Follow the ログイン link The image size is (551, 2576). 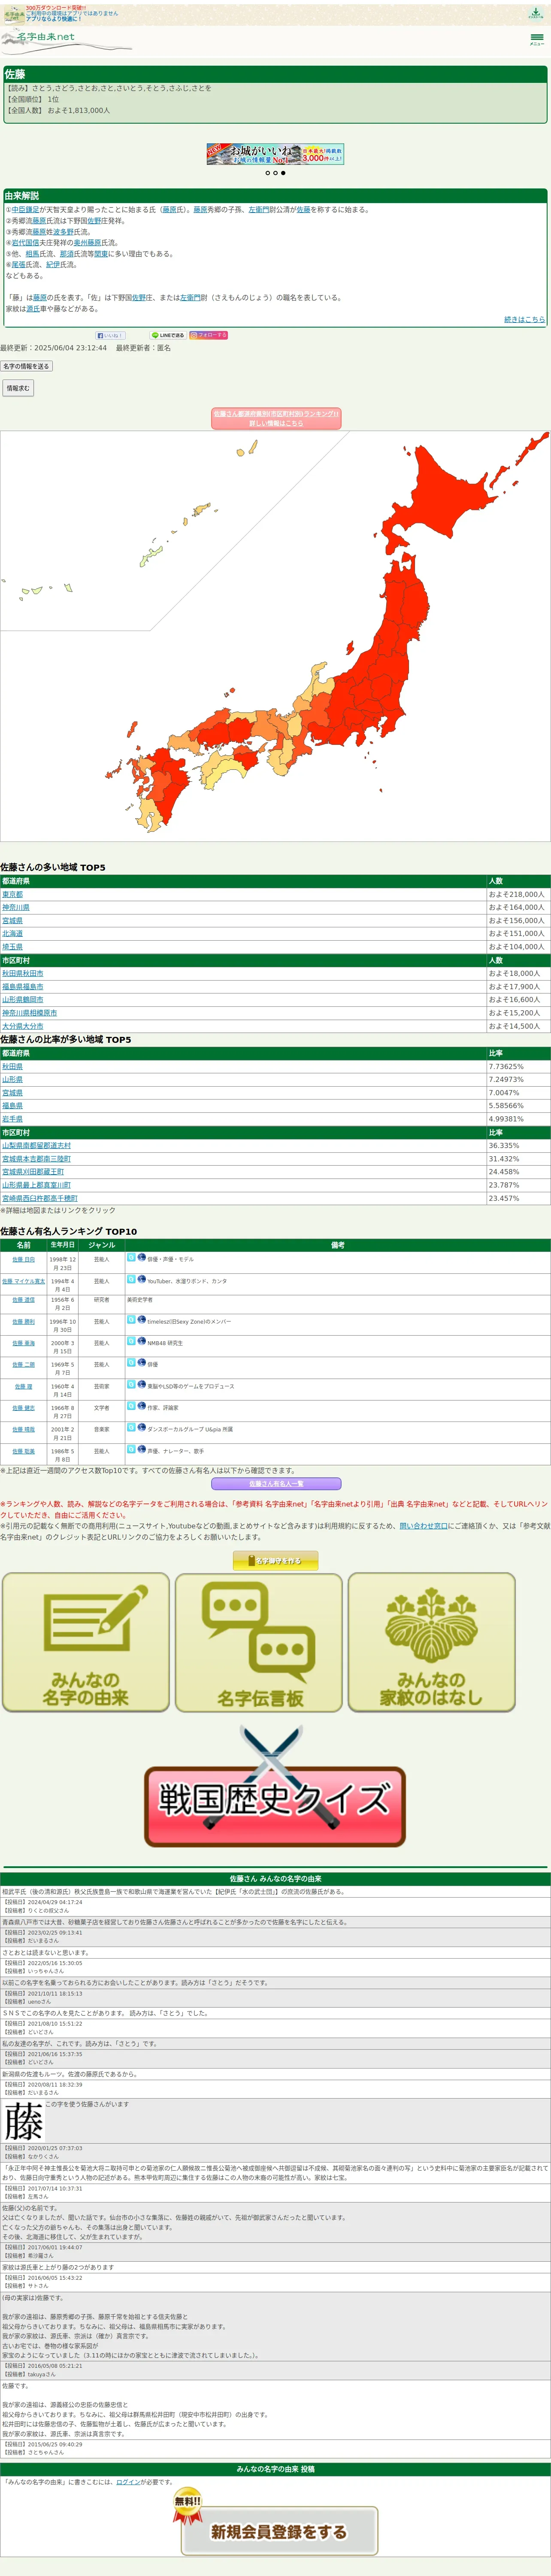click(x=128, y=2482)
